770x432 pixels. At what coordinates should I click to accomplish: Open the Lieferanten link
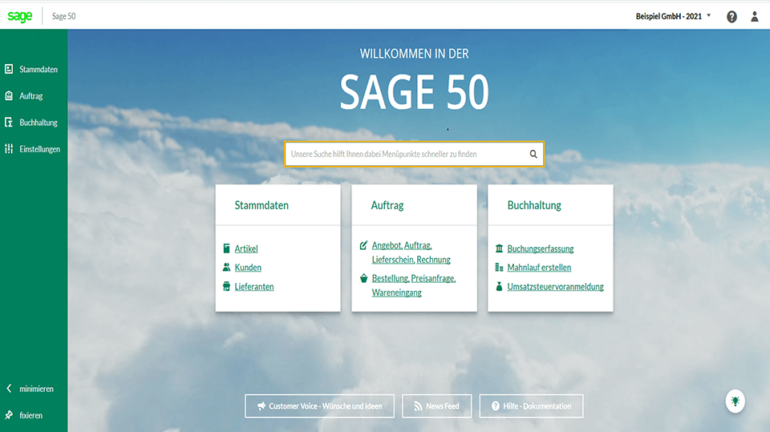click(254, 287)
